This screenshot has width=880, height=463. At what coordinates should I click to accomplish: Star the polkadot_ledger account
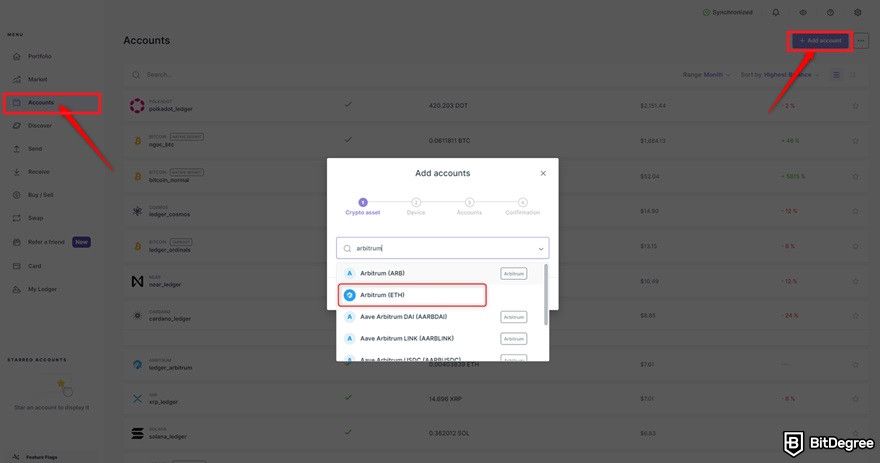pyautogui.click(x=855, y=106)
